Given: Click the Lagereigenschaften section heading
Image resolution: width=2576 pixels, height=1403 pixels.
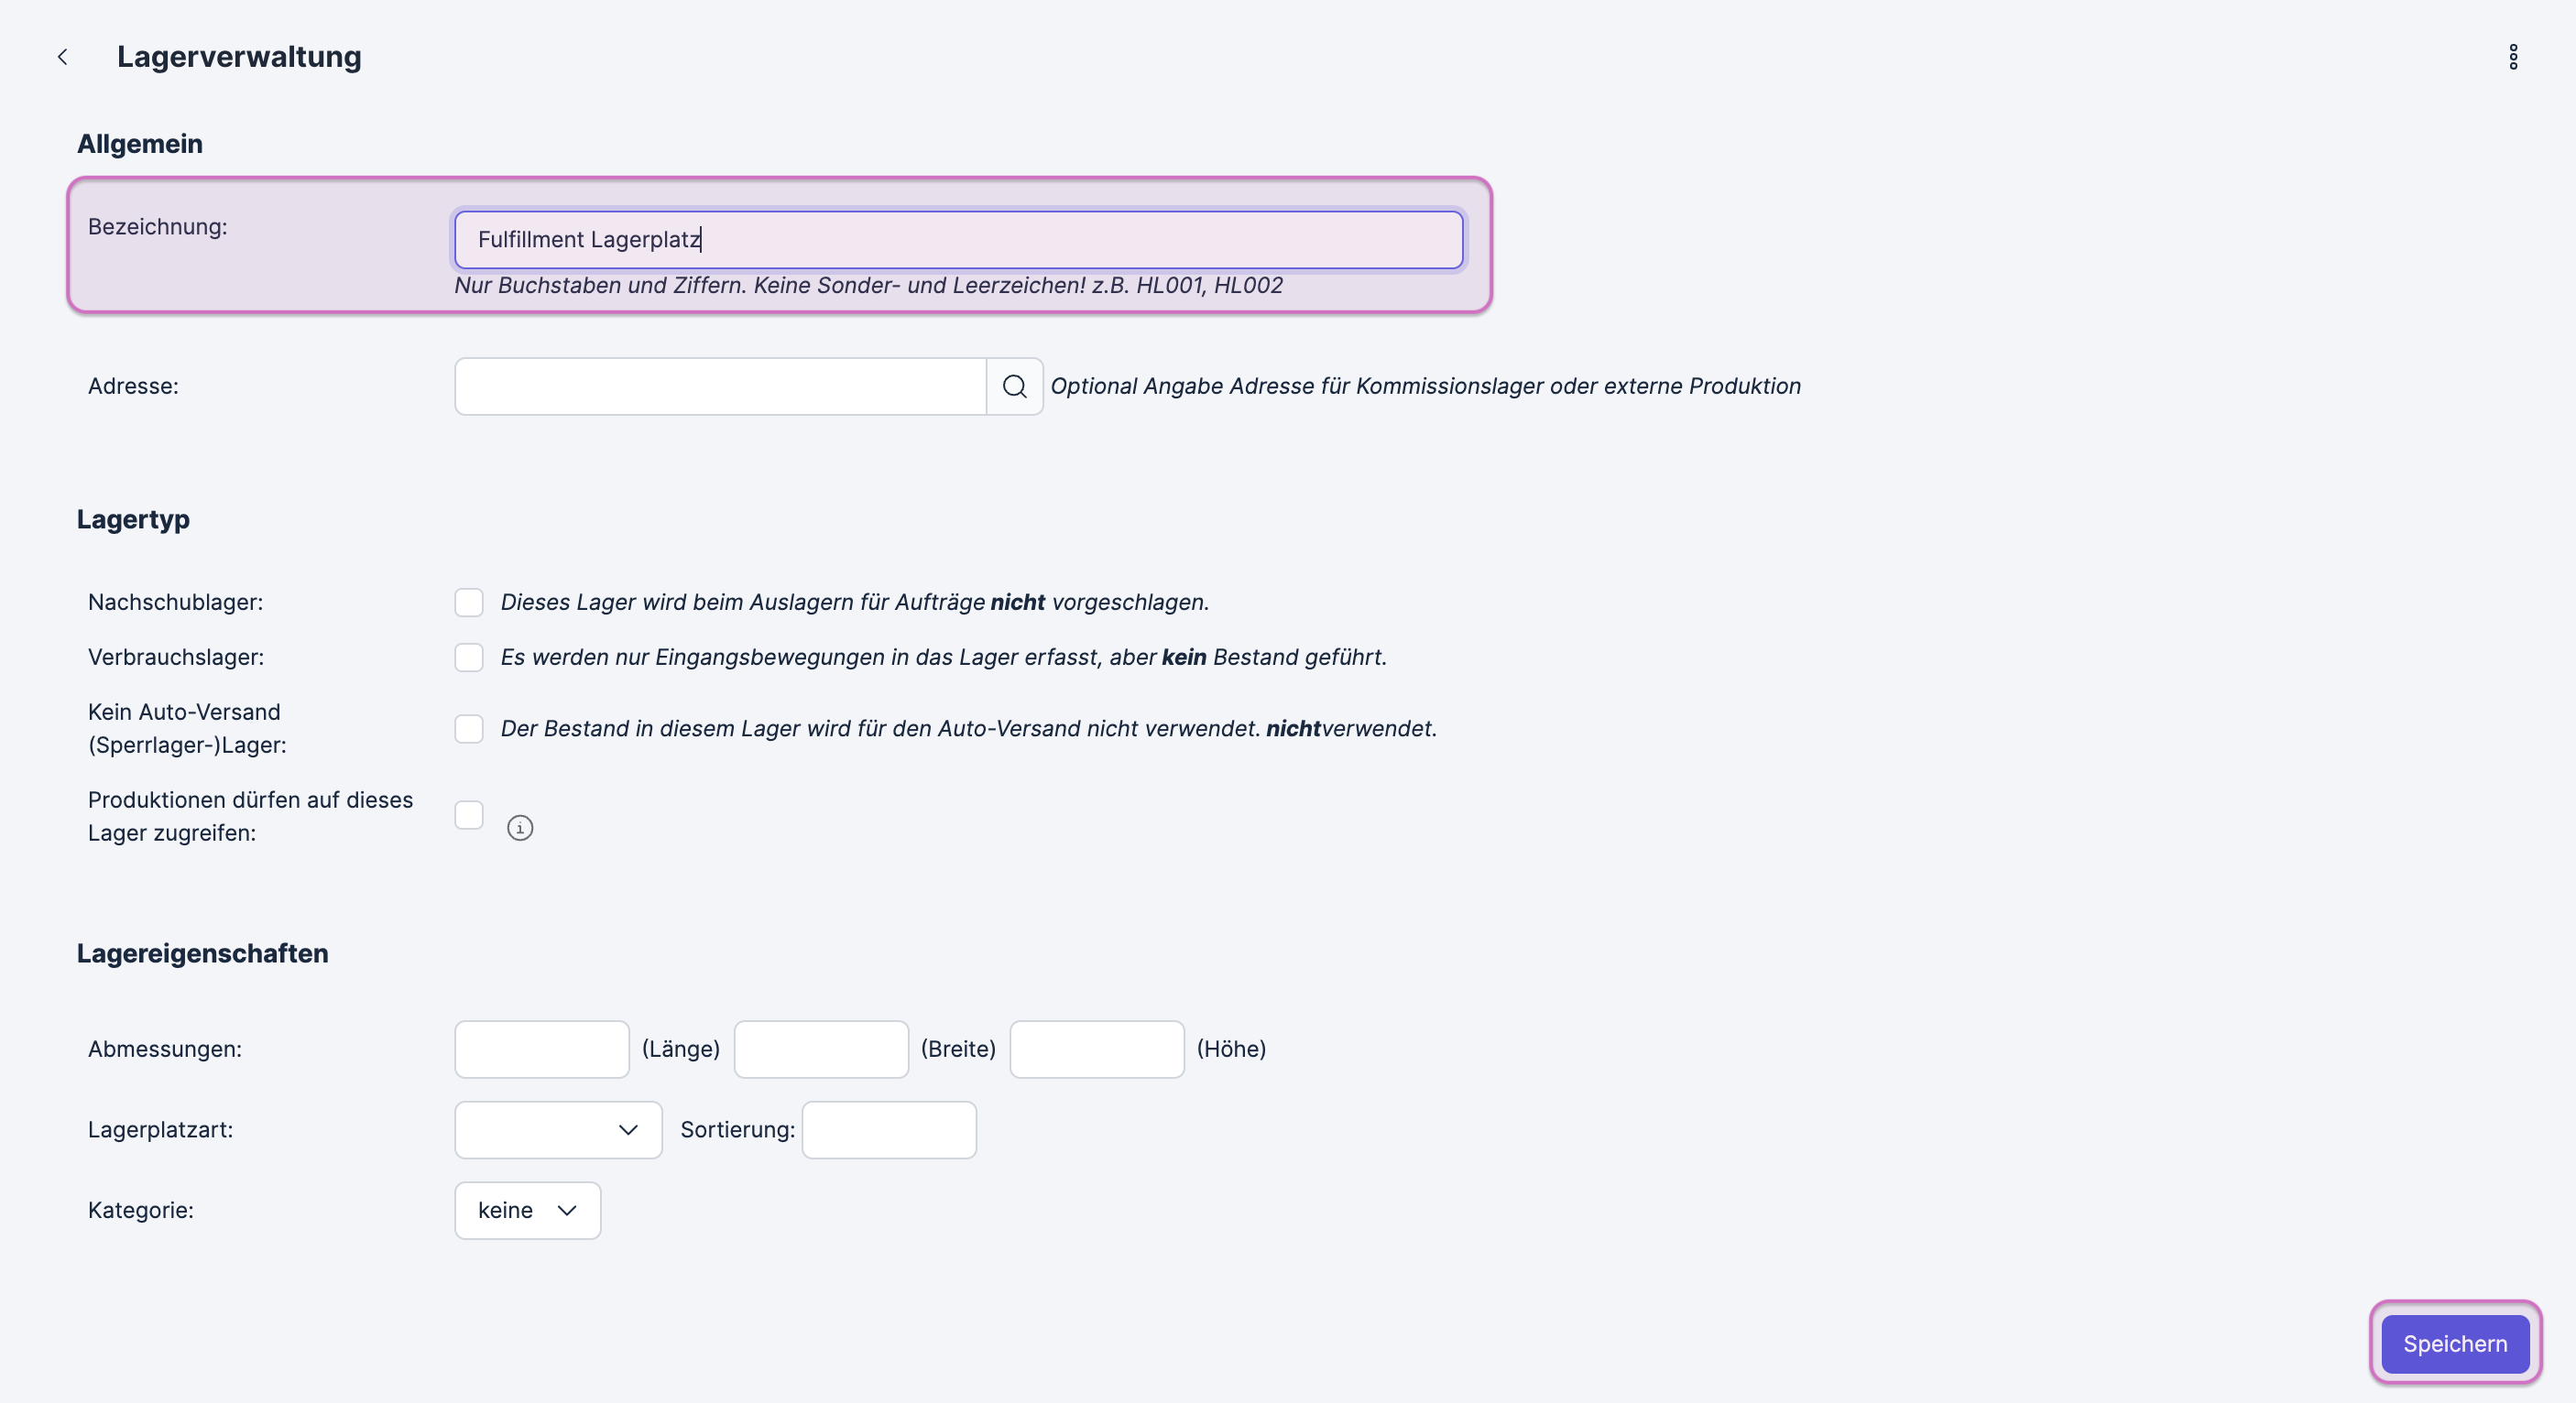Looking at the screenshot, I should 202,953.
